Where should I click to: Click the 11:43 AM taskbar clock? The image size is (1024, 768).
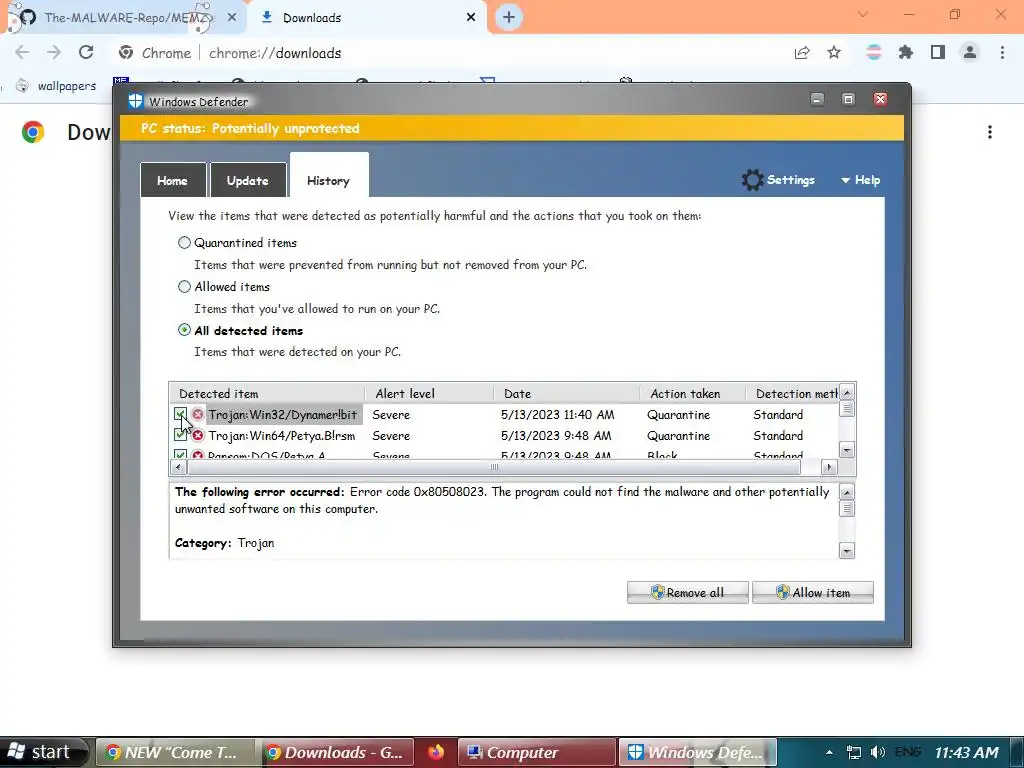[966, 752]
